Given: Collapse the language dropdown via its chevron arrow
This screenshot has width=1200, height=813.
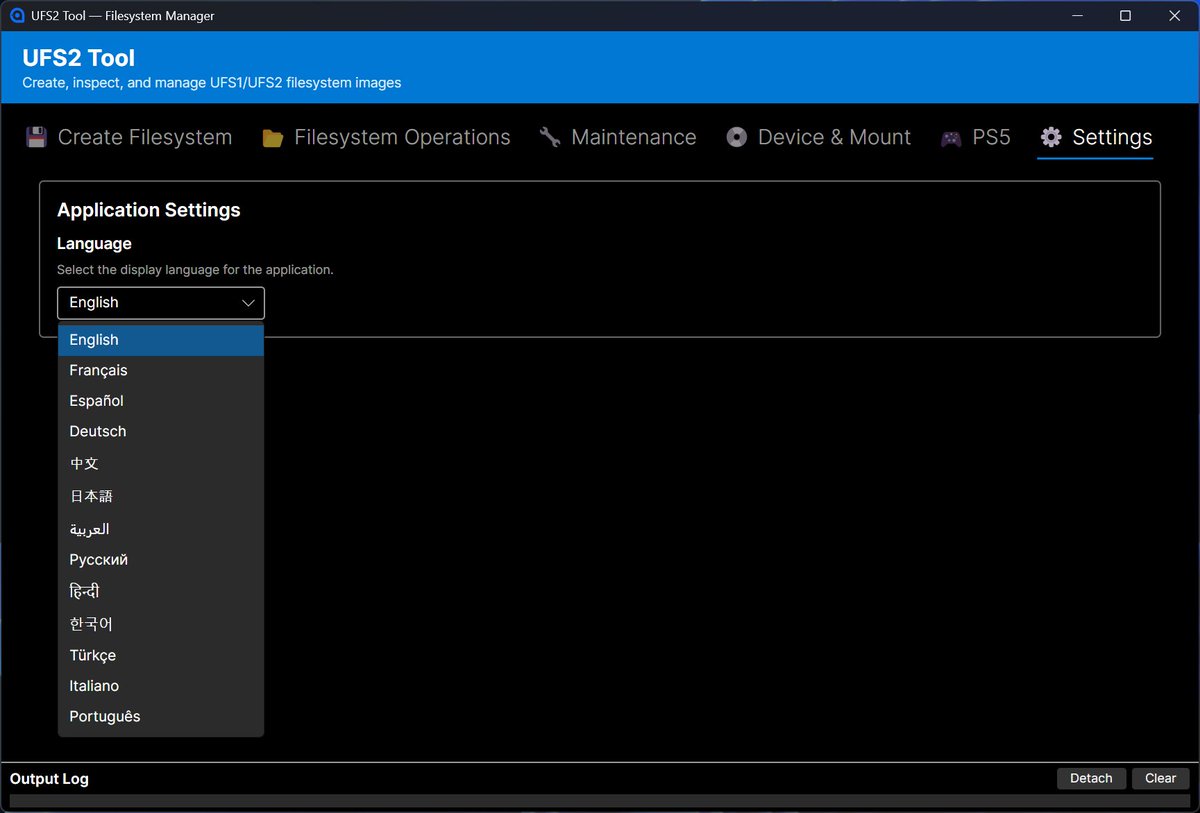Looking at the screenshot, I should click(248, 303).
